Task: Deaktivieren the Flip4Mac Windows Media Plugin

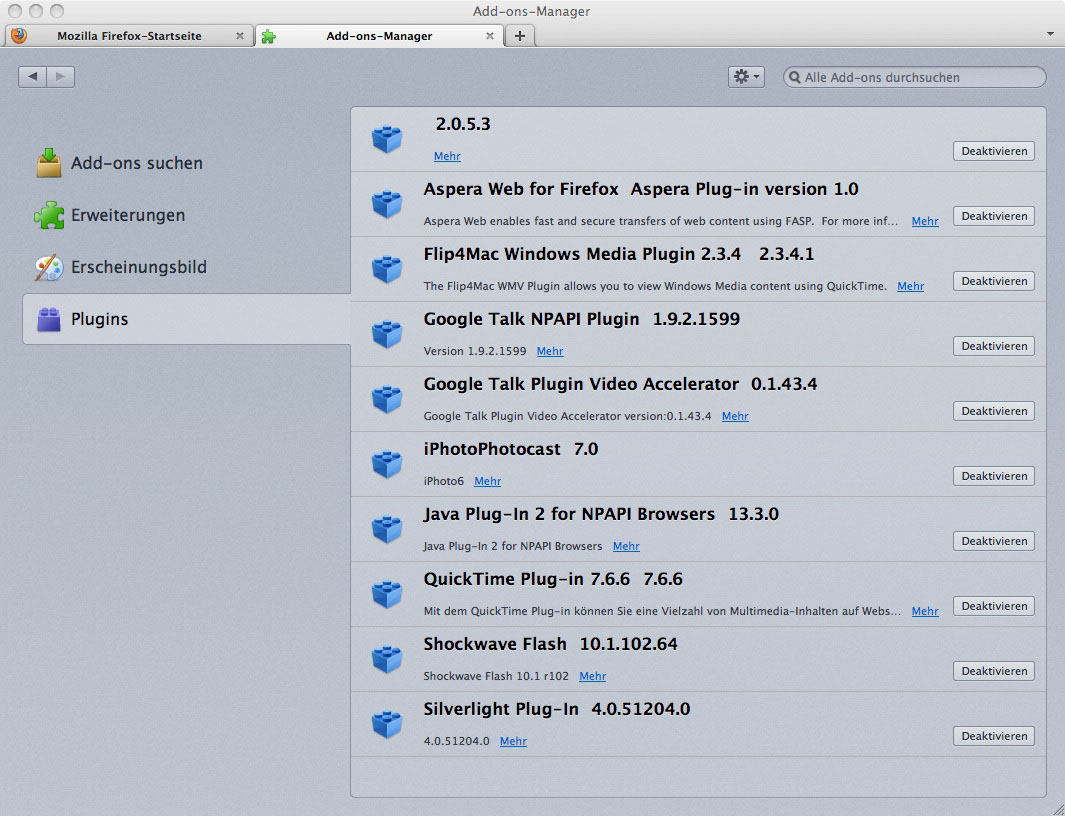Action: pos(993,281)
